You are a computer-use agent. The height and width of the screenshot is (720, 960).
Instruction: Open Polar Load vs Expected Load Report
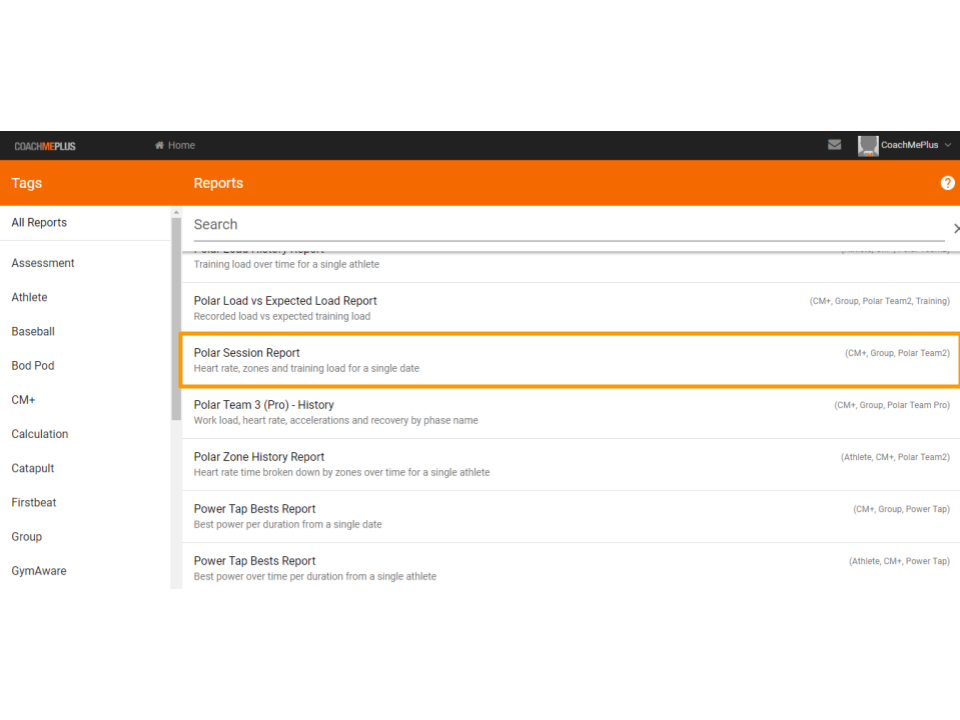click(x=571, y=308)
